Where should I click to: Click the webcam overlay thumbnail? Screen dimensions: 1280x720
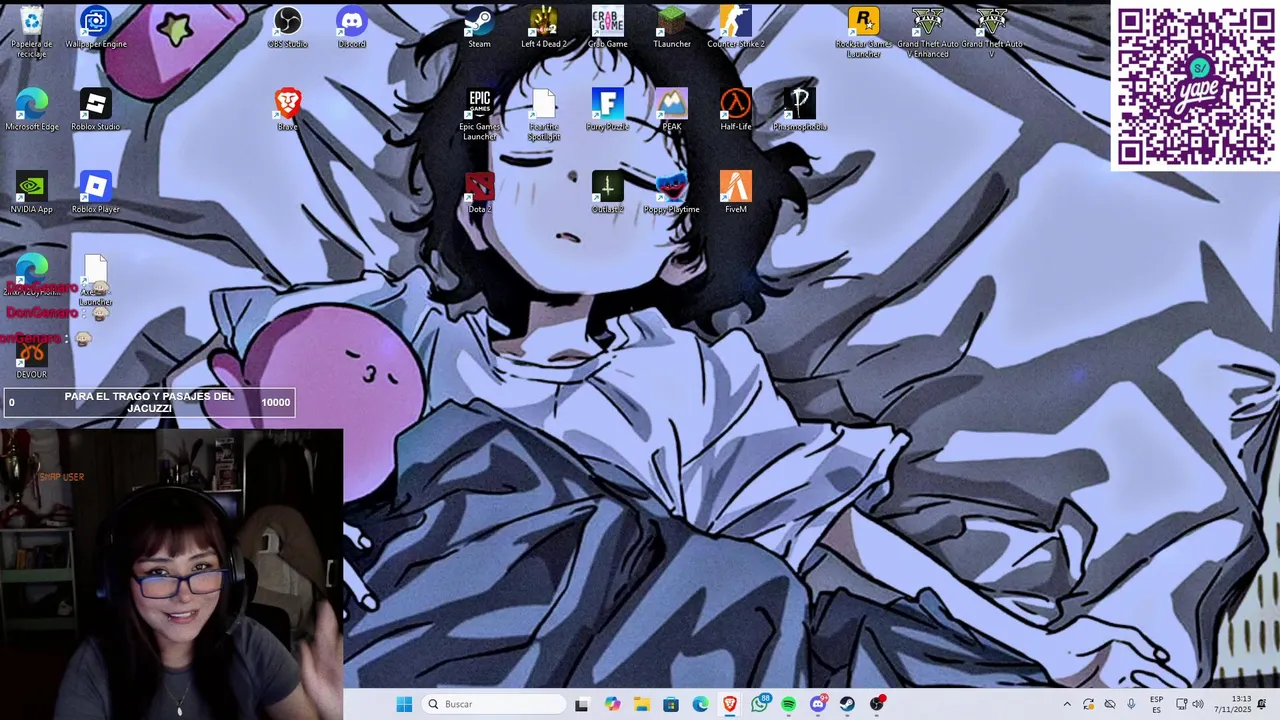(x=172, y=574)
